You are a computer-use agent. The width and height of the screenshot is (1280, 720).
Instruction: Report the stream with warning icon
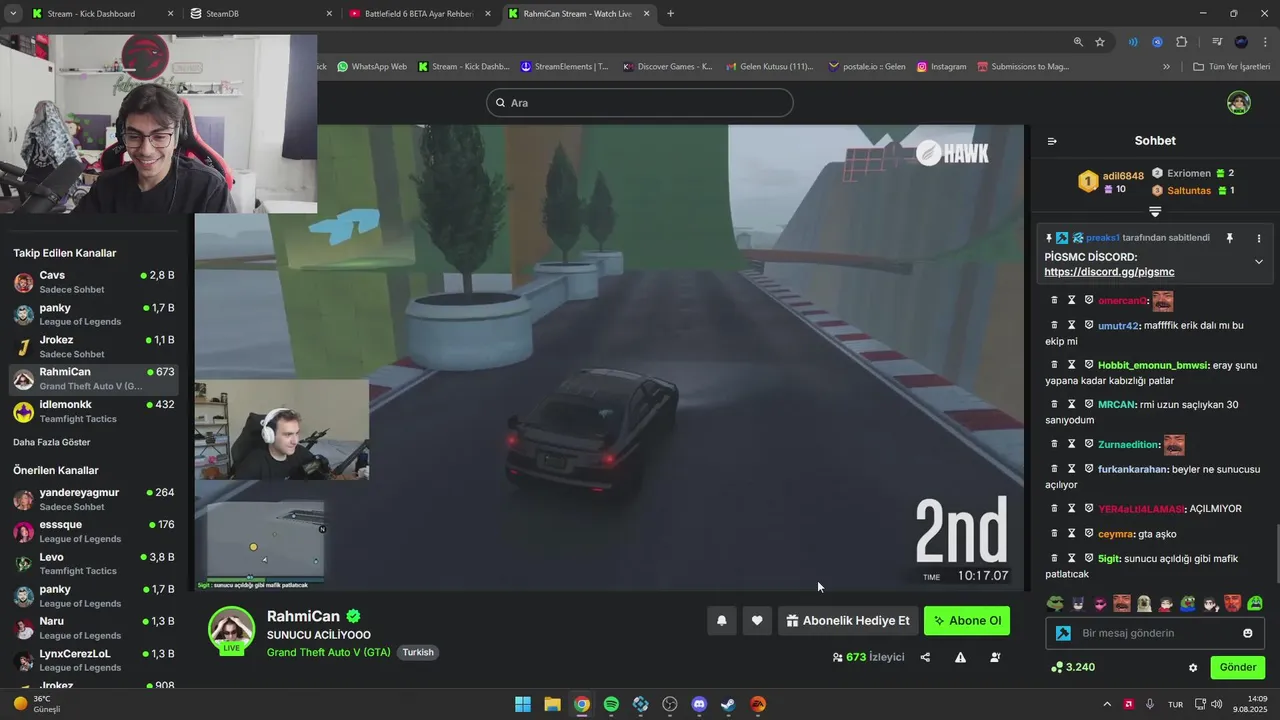960,657
